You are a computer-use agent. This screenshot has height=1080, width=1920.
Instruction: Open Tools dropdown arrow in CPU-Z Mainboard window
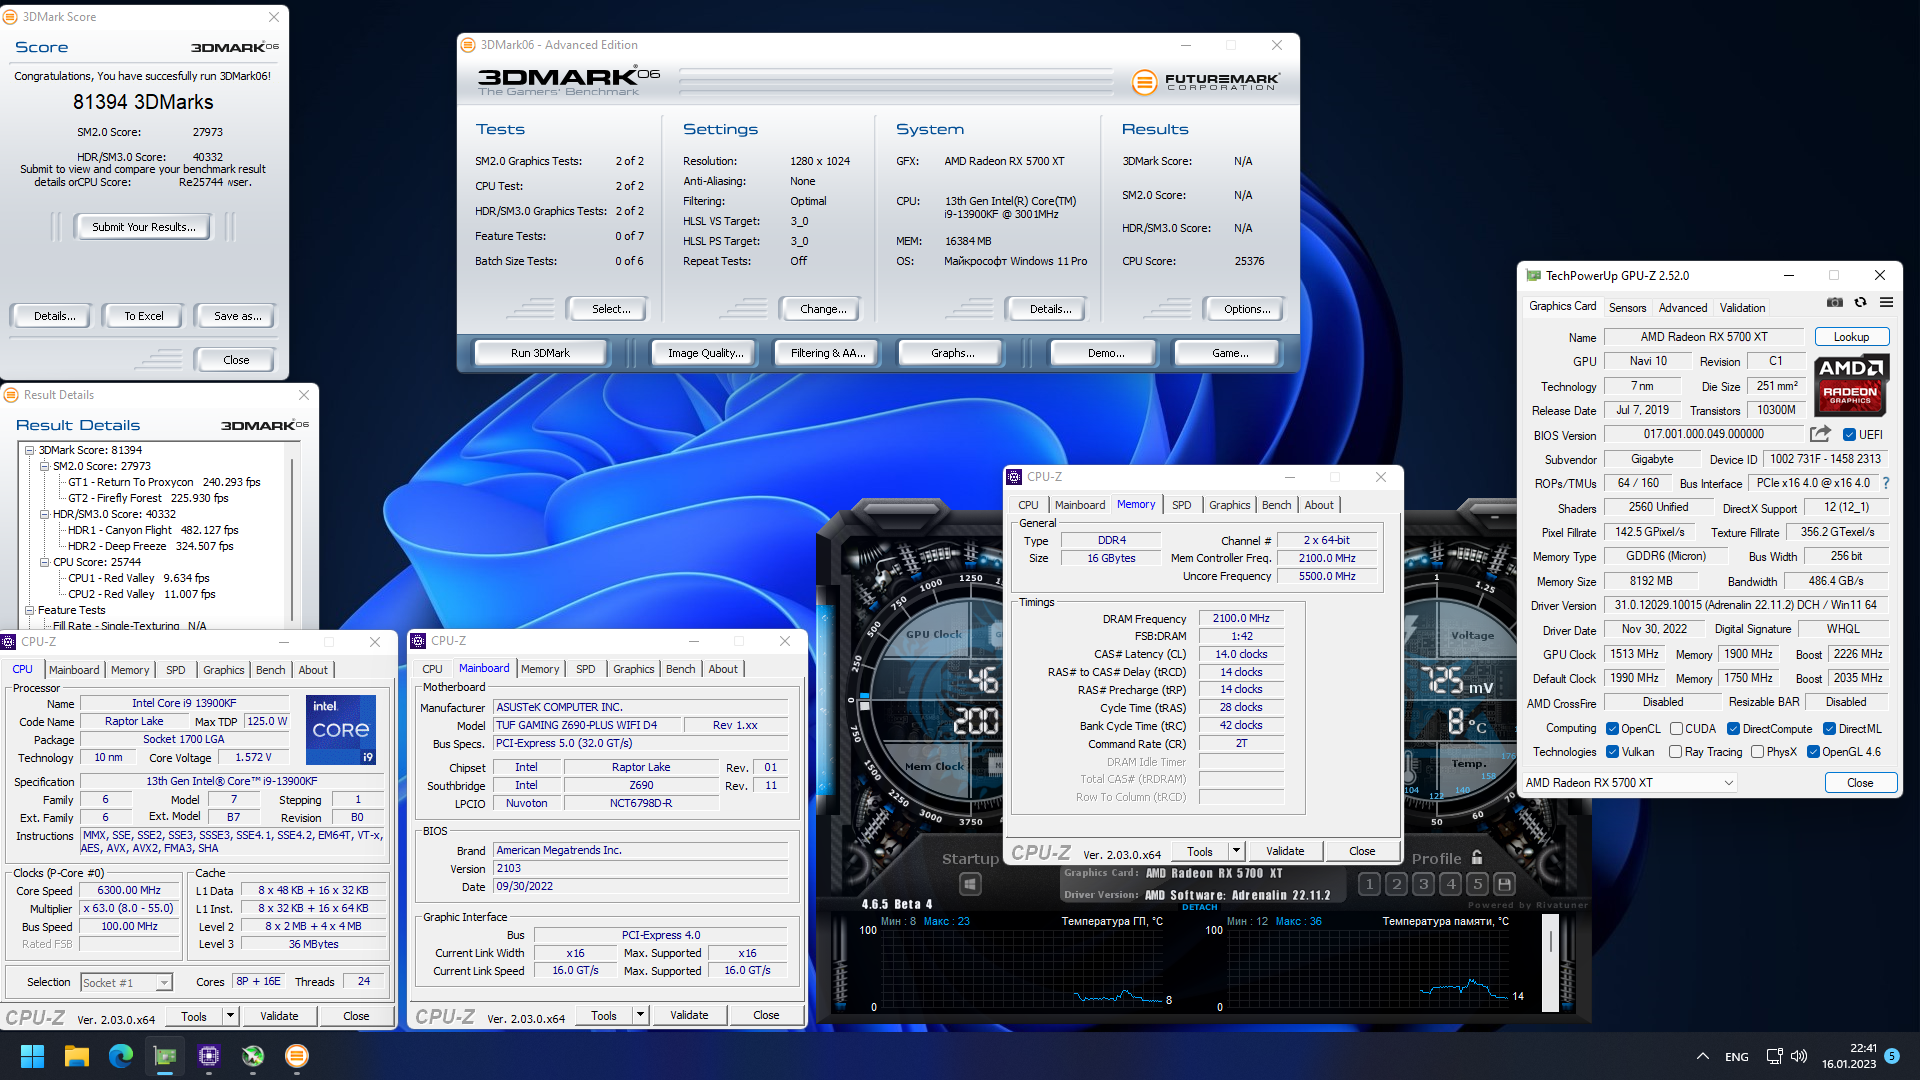640,1015
